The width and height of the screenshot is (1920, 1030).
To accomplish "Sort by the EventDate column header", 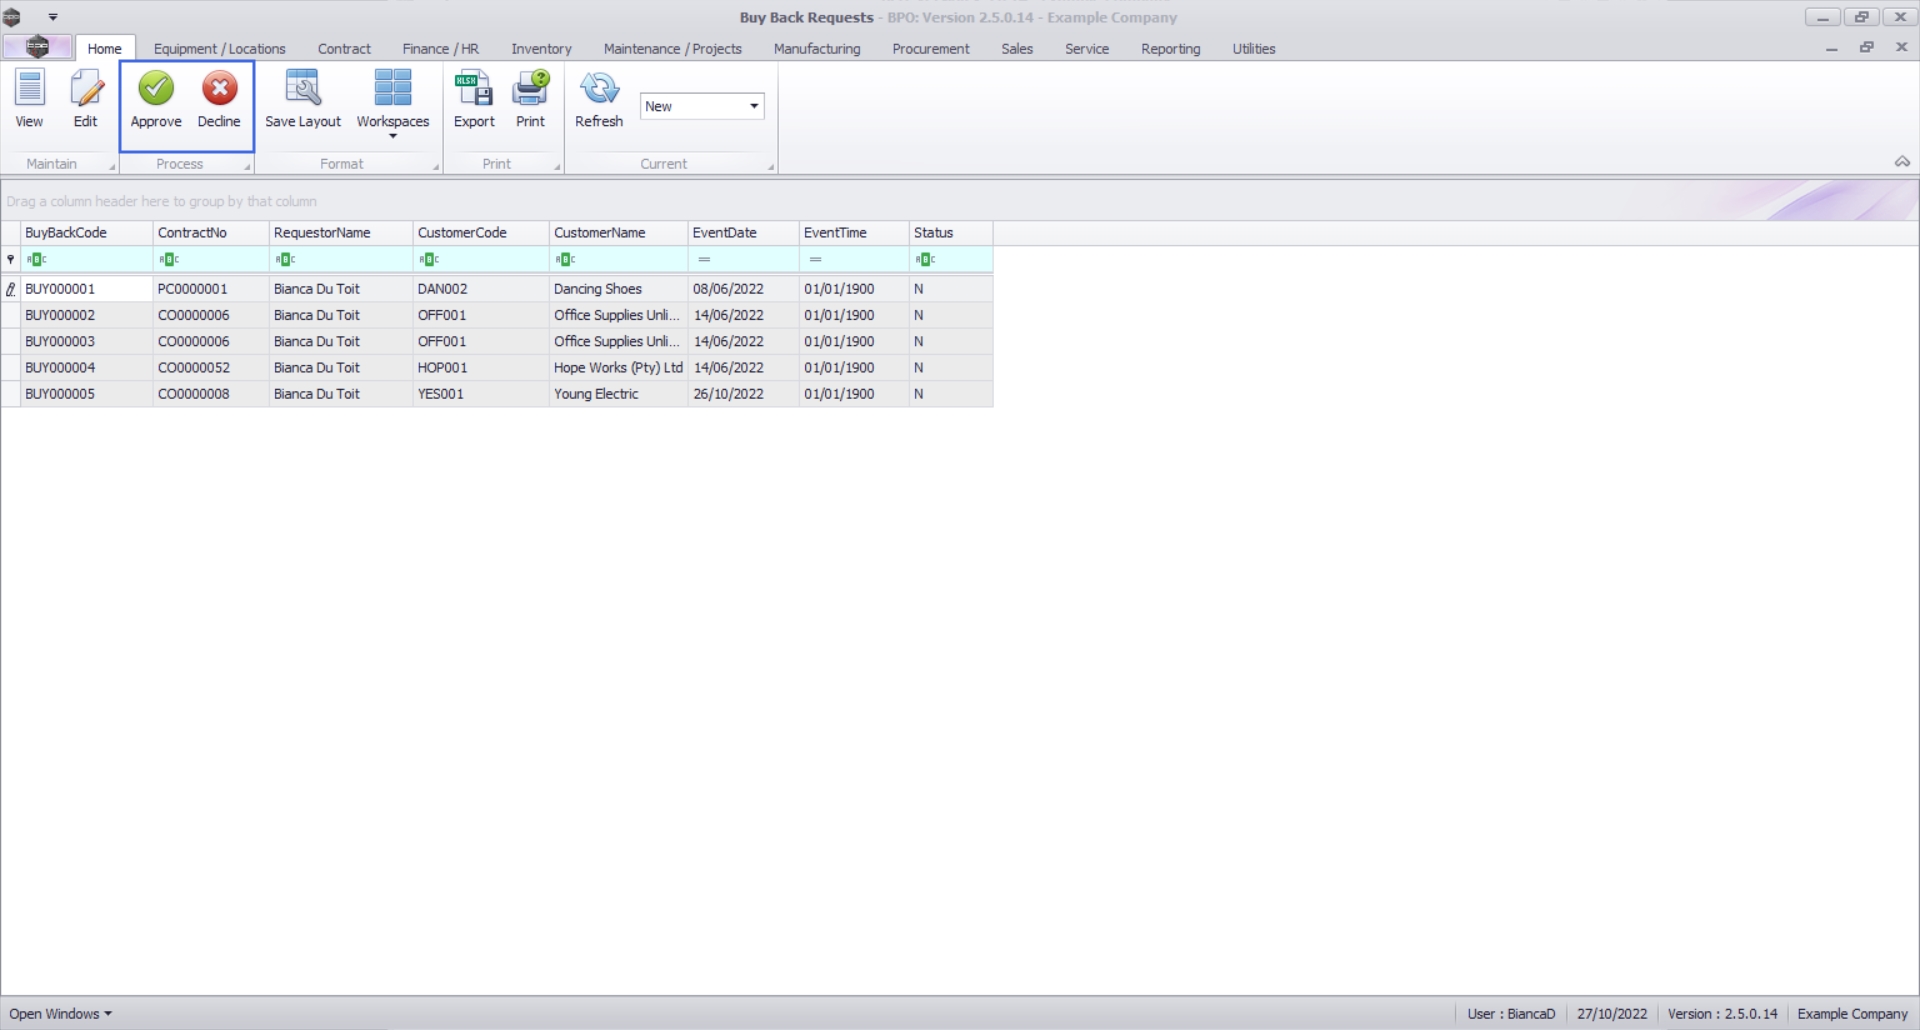I will tap(743, 233).
